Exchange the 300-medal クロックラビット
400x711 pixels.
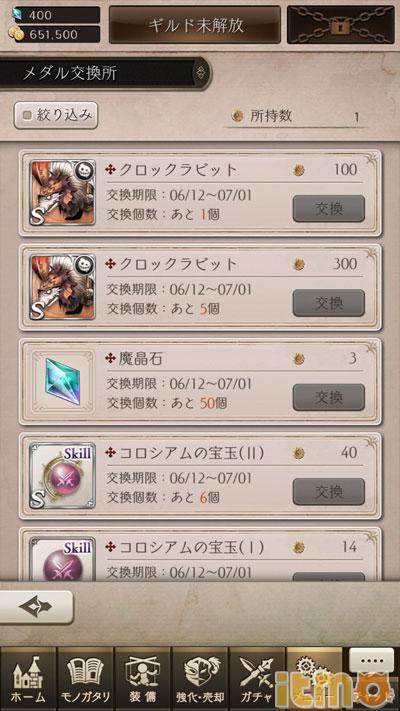click(329, 303)
